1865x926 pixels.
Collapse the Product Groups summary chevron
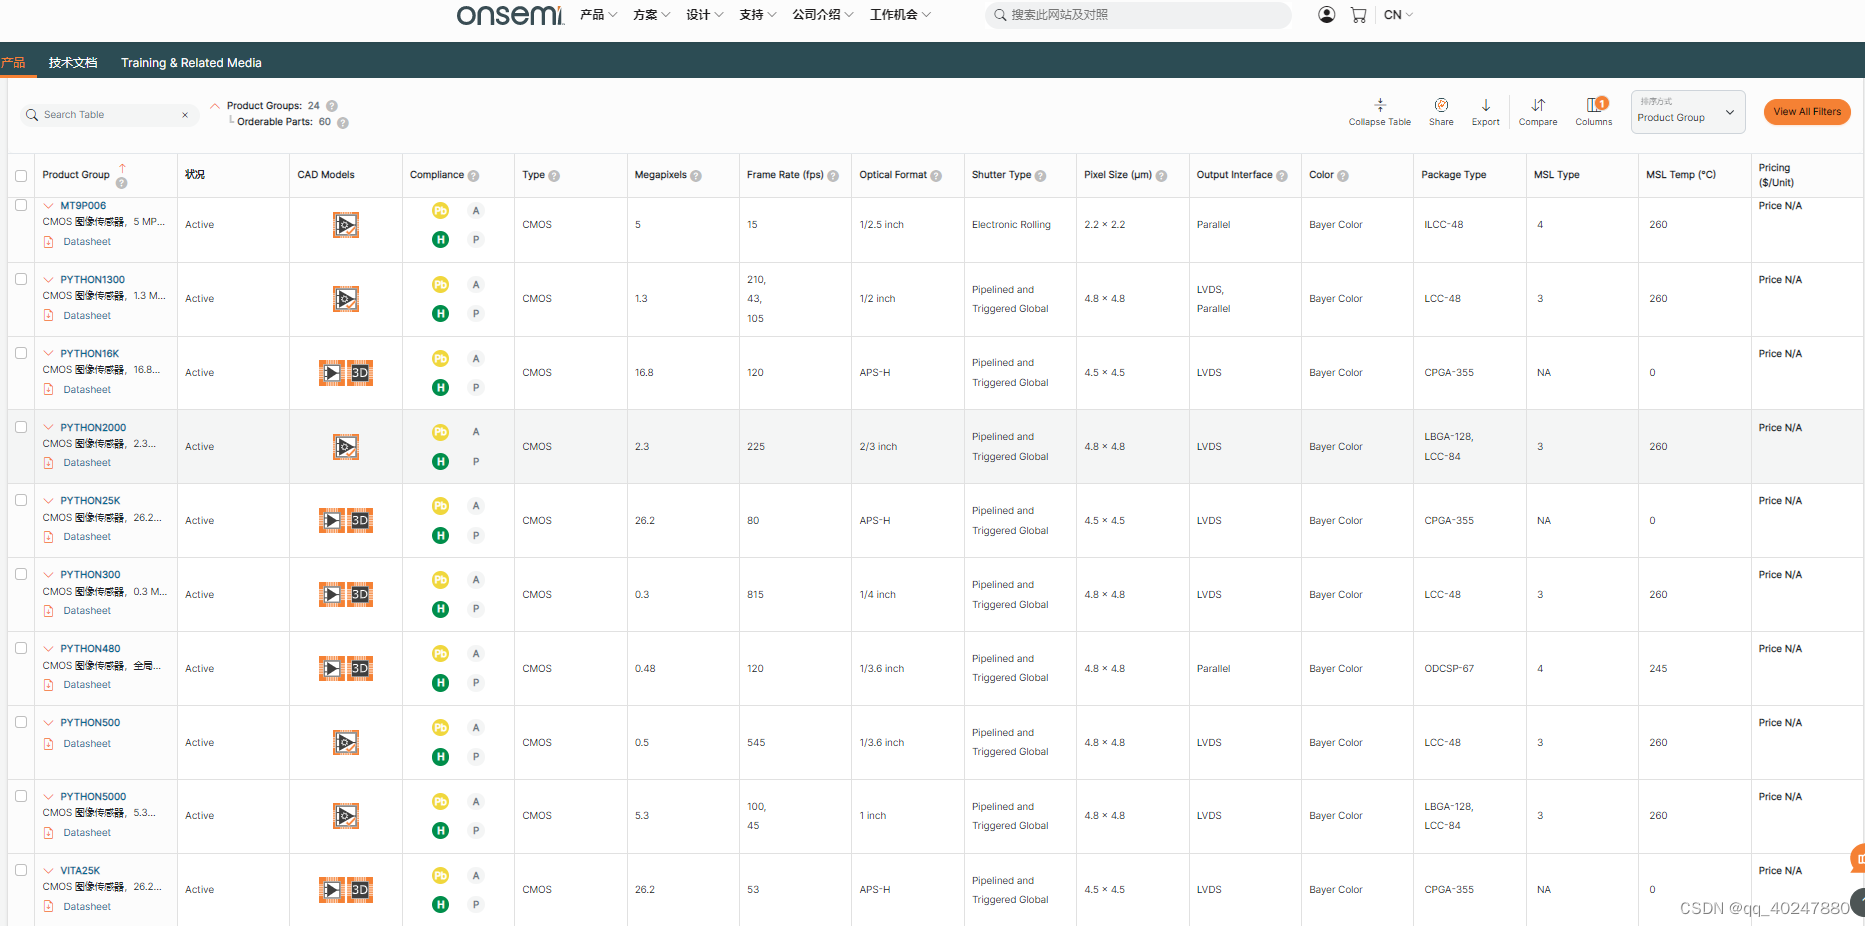214,105
